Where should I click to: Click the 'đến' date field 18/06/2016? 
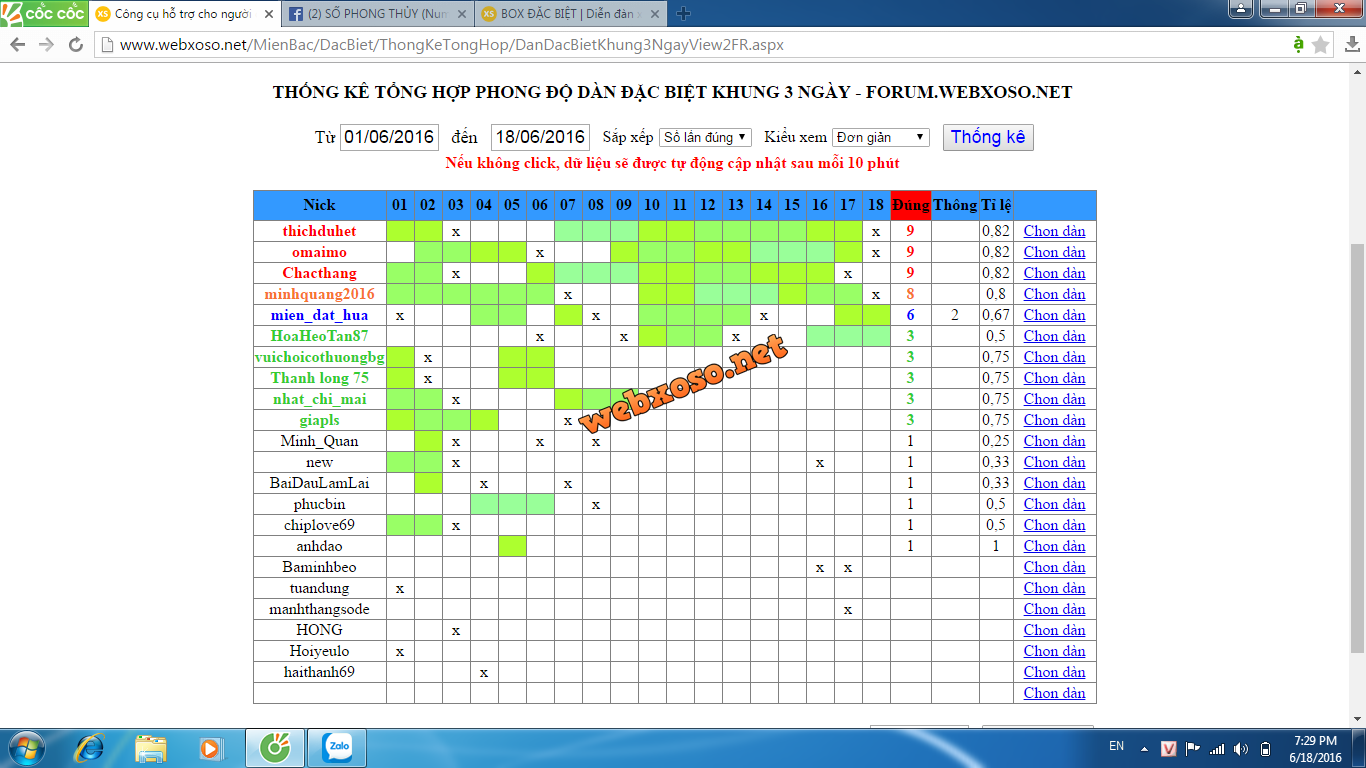540,137
